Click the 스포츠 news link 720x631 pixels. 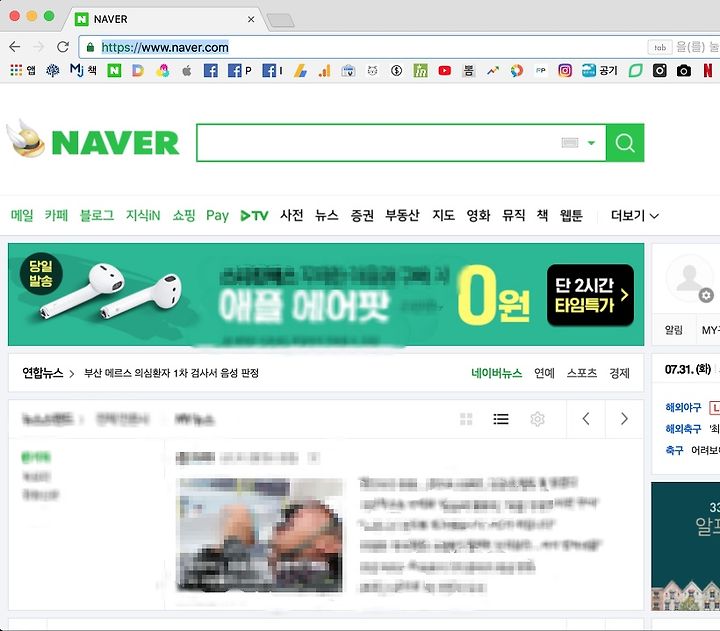[x=581, y=373]
